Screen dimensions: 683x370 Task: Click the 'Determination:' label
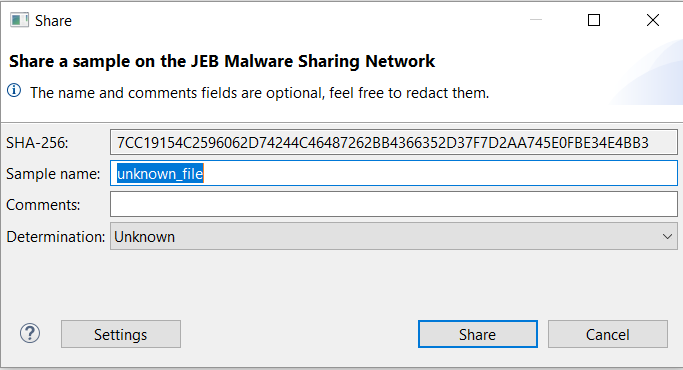[x=56, y=237]
